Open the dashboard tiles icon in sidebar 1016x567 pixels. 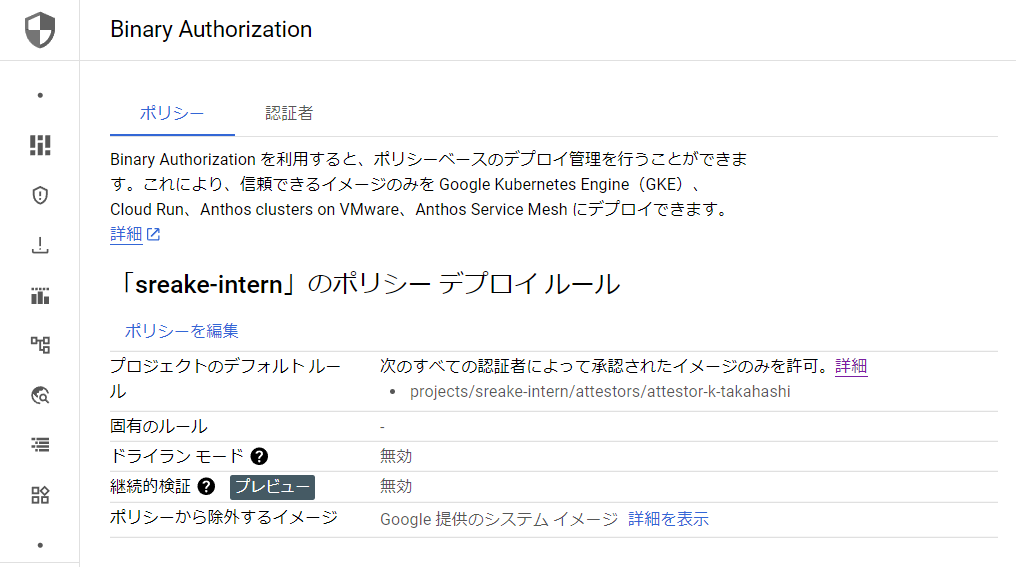(40, 145)
